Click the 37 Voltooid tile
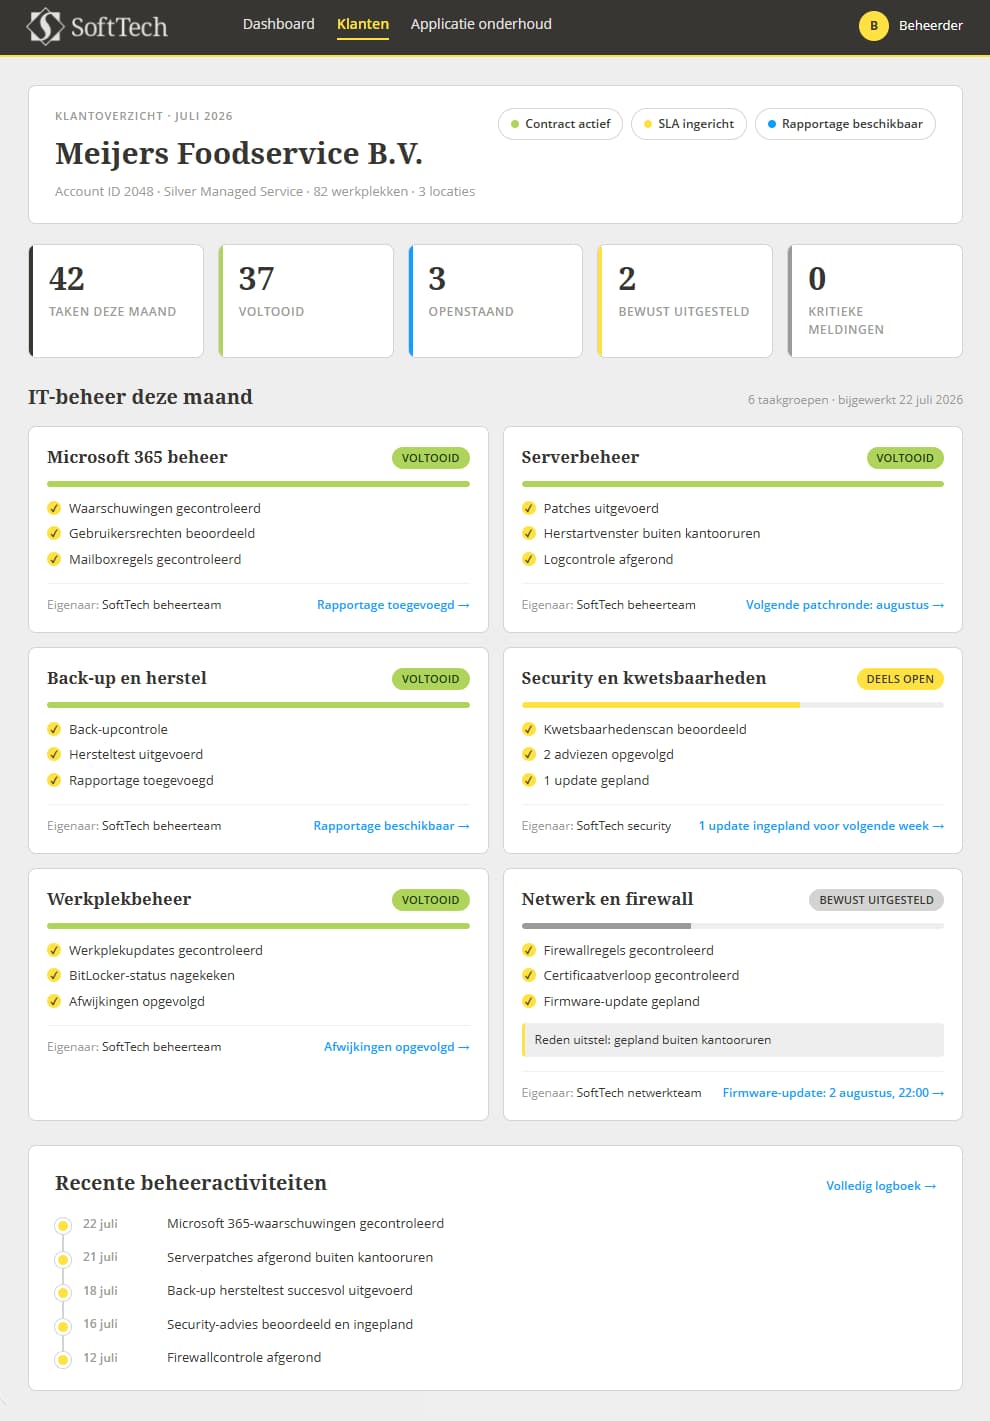The height and width of the screenshot is (1421, 990). (x=306, y=301)
